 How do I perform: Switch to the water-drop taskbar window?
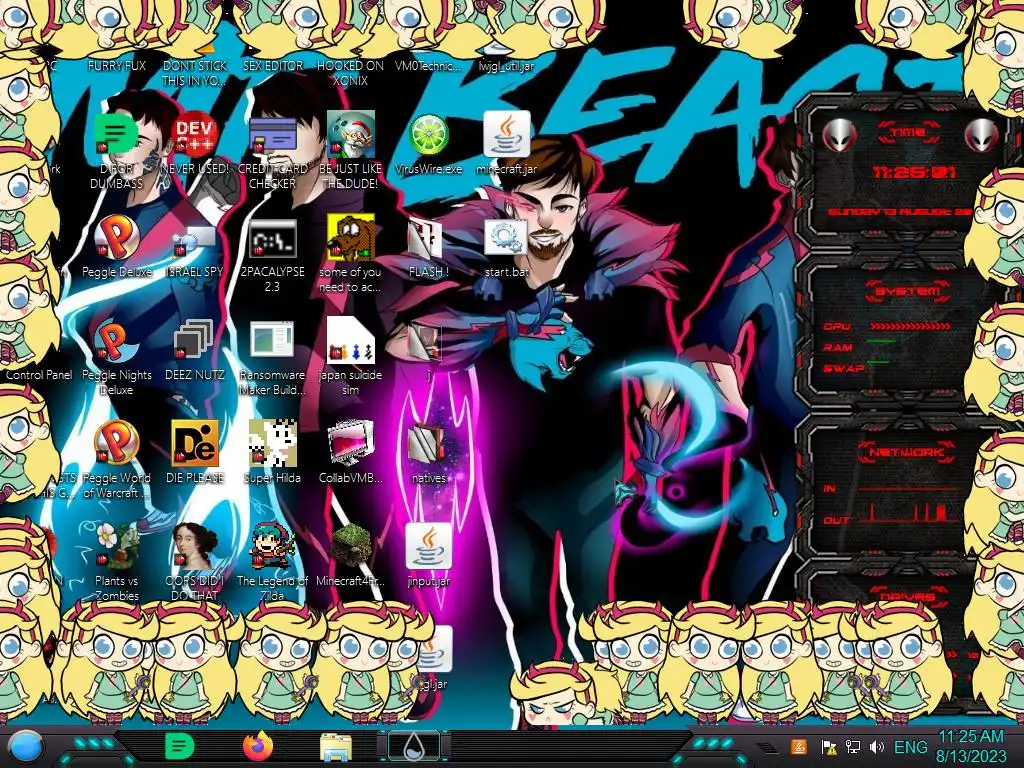pos(414,746)
